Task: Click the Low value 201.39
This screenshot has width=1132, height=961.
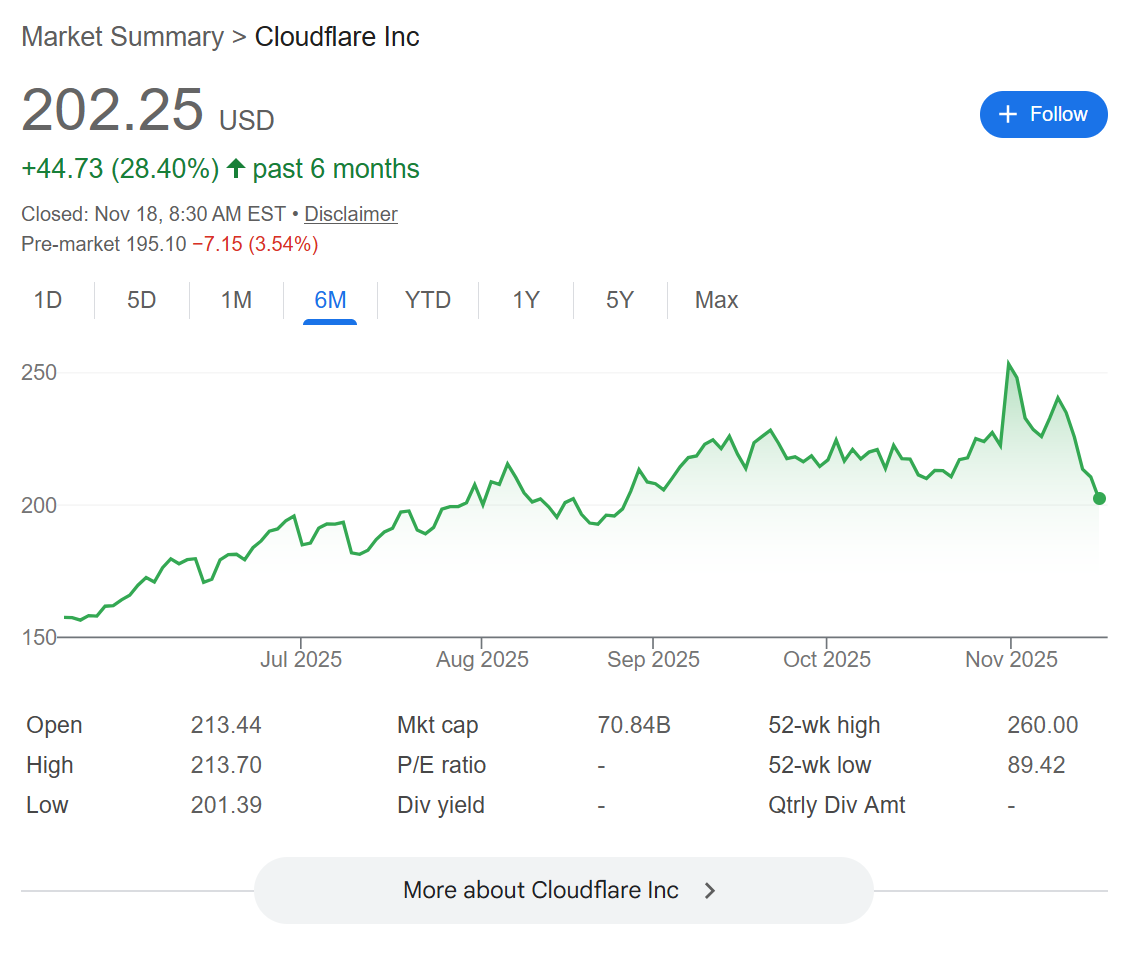Action: (226, 805)
